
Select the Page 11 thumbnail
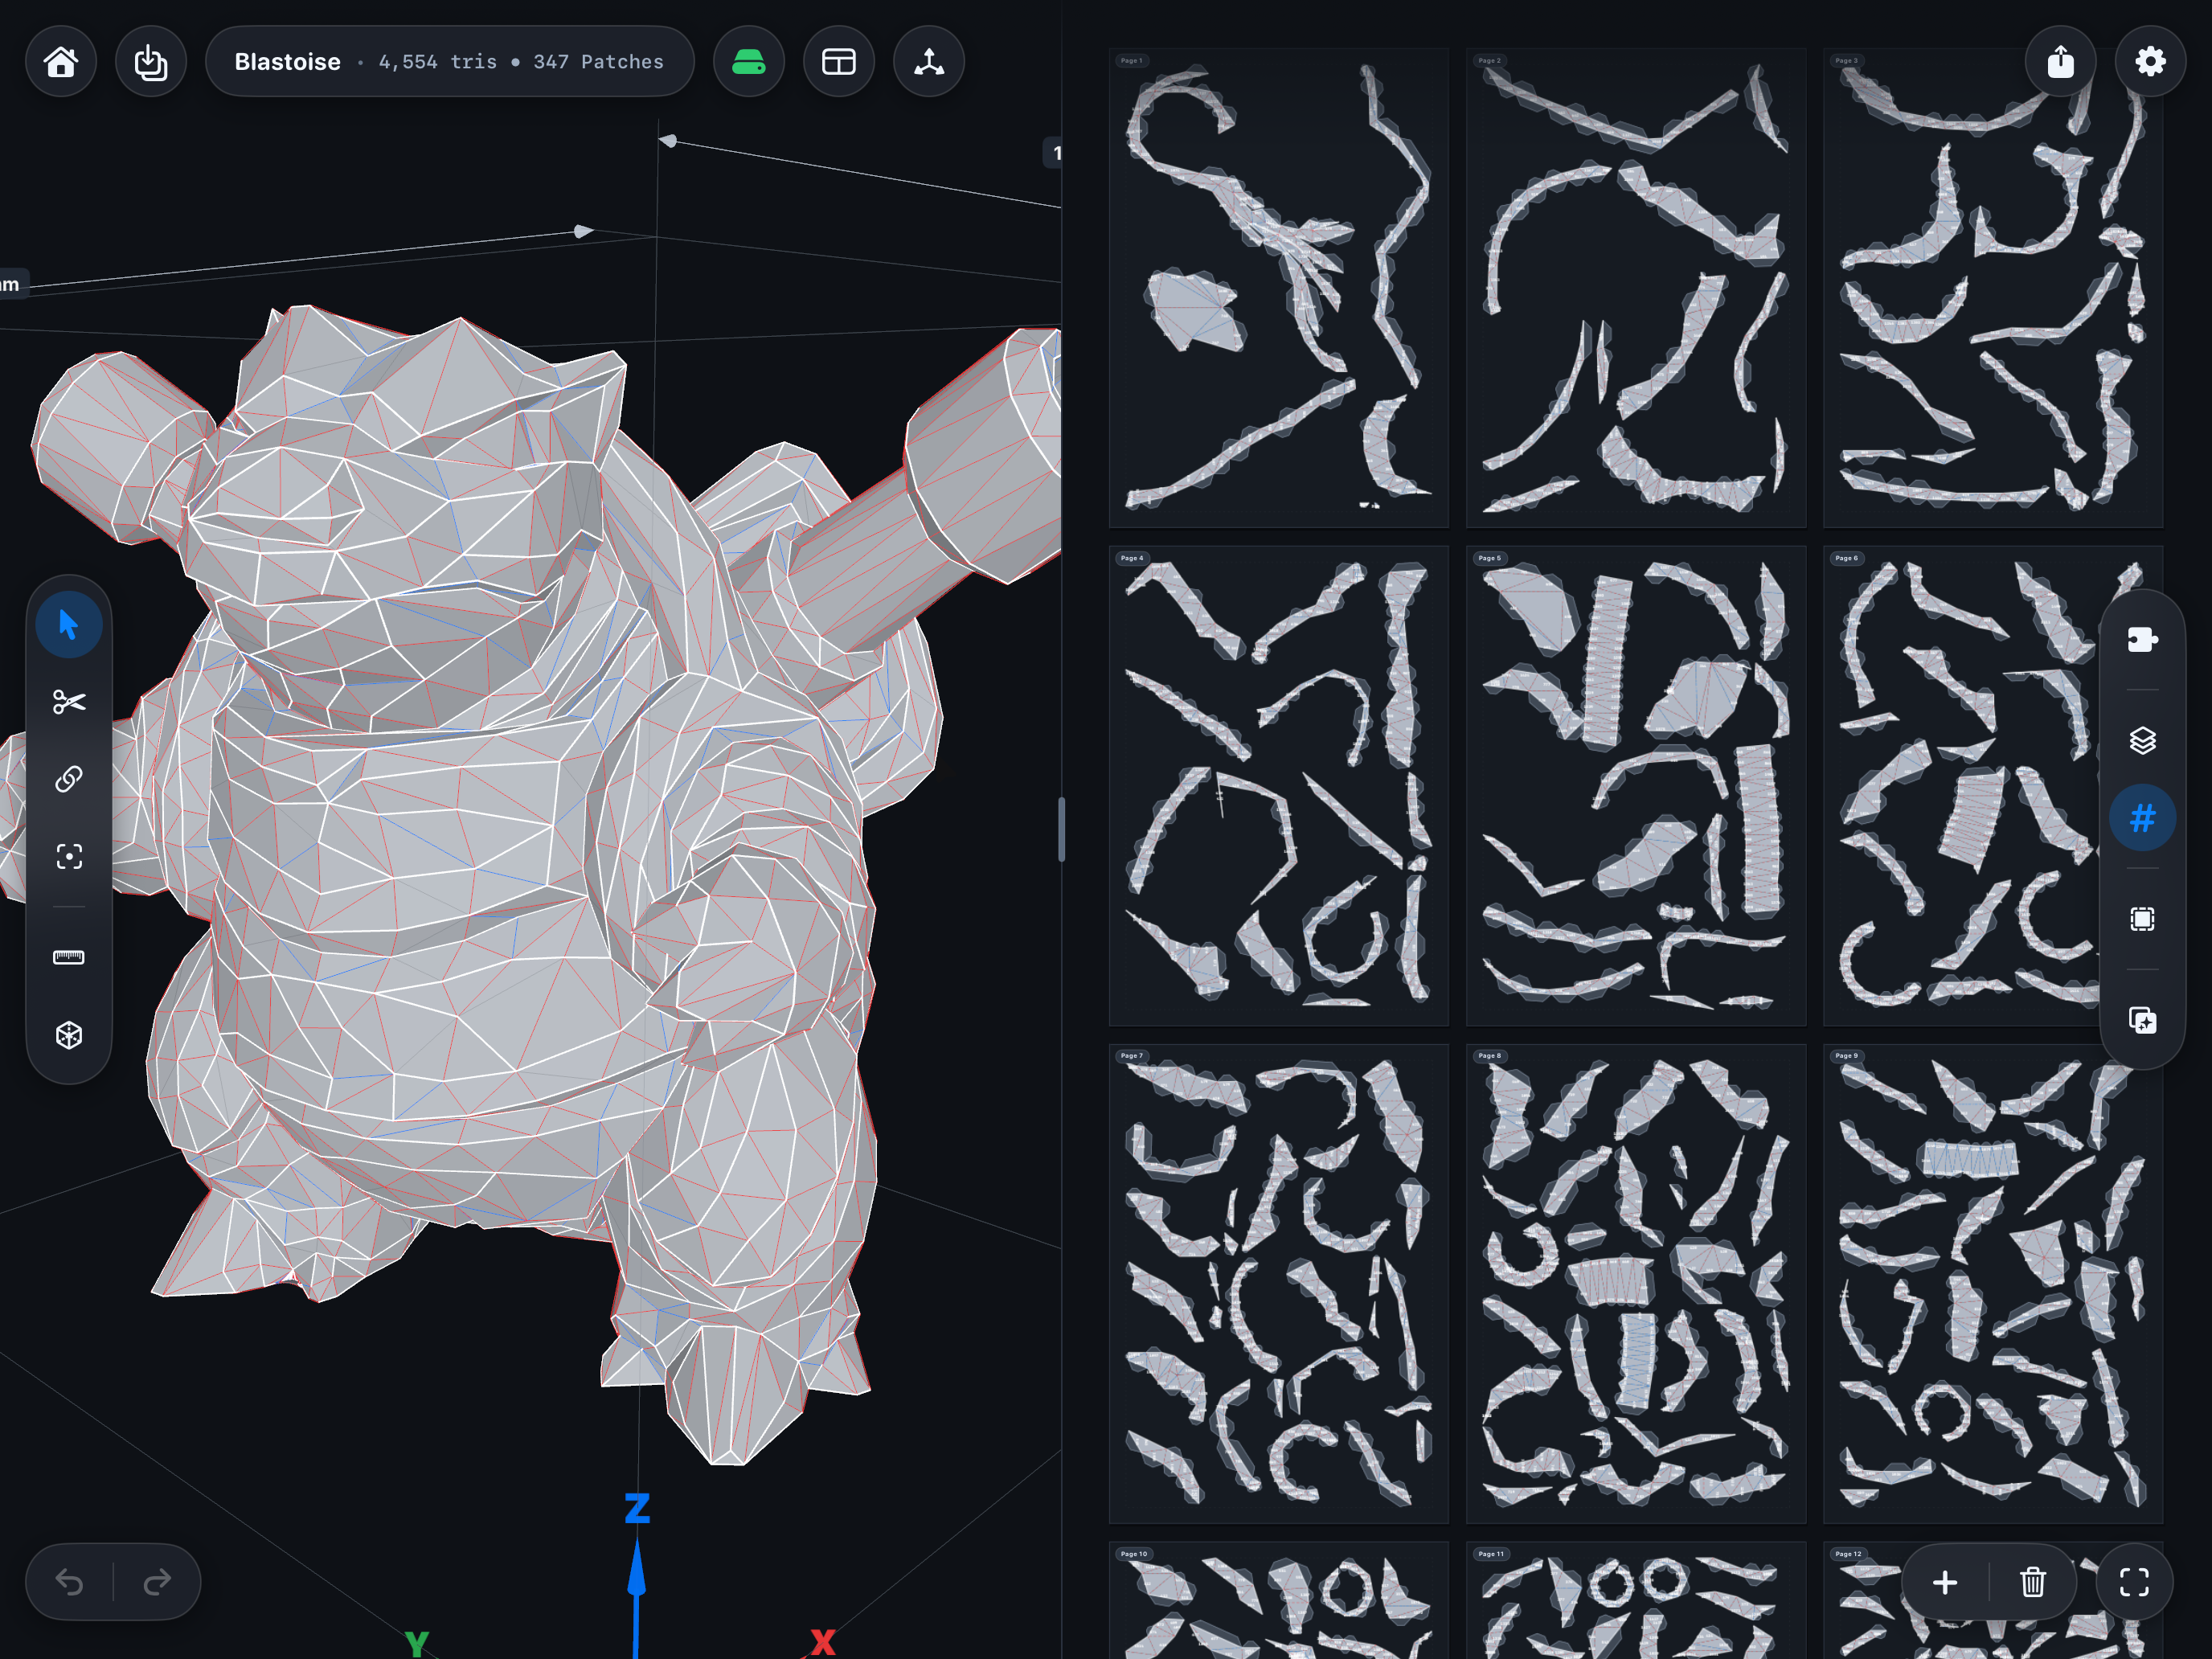[x=1636, y=1601]
